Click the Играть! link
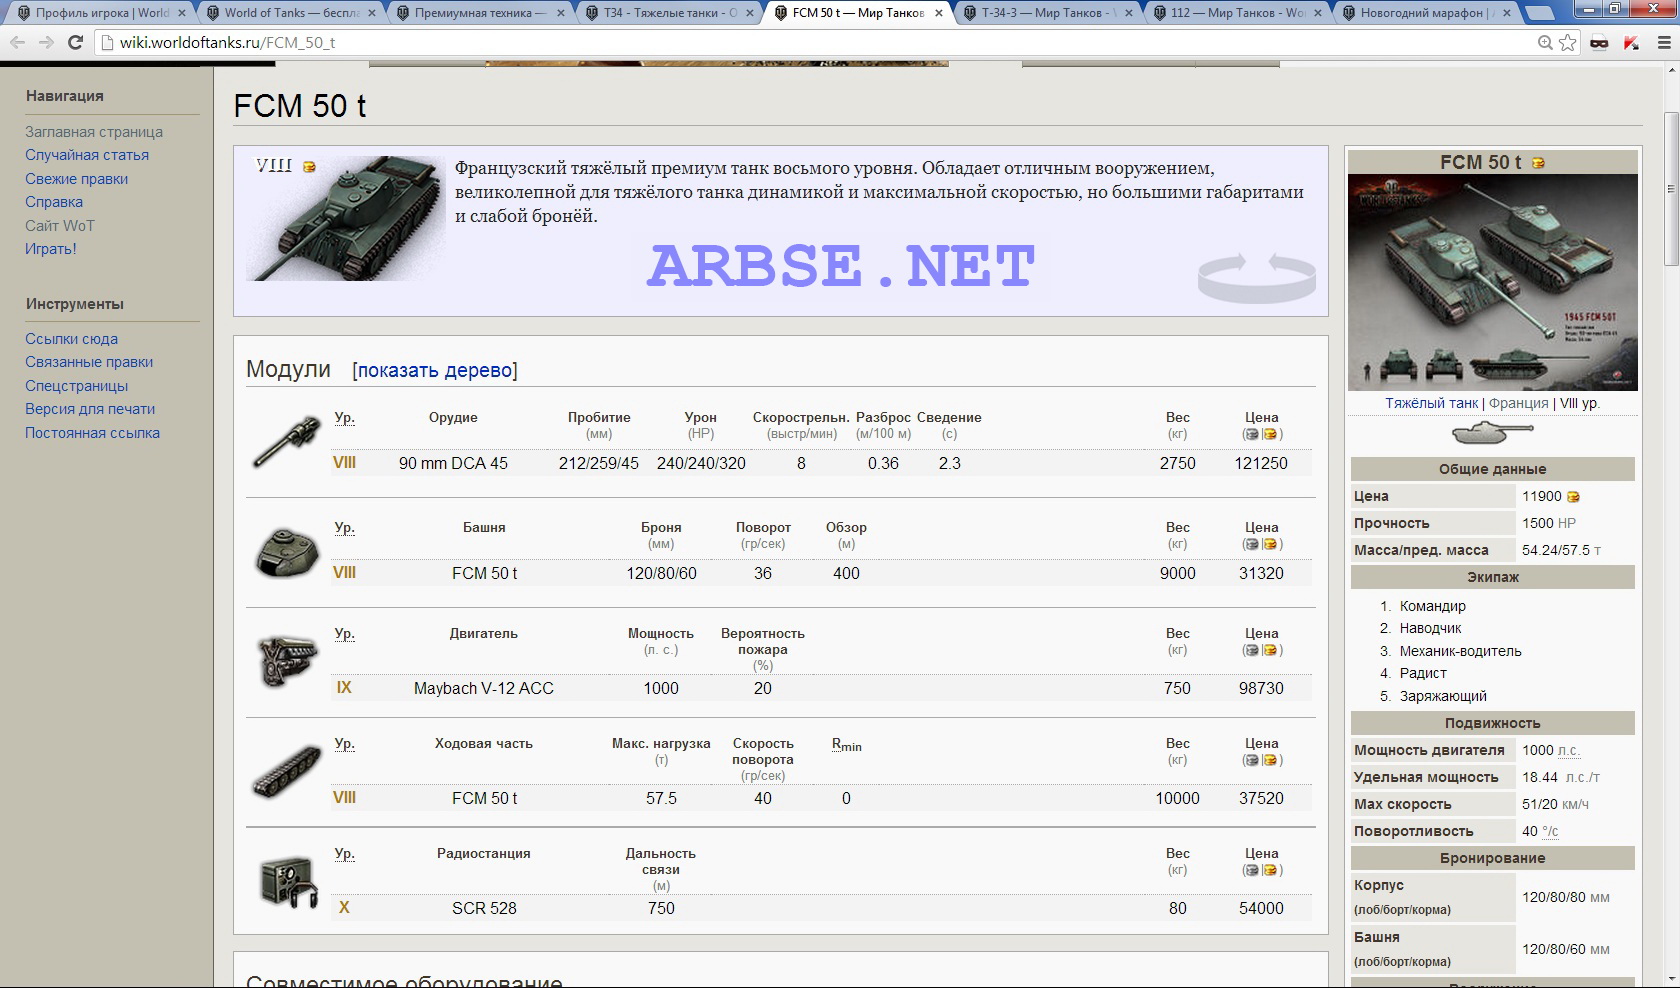1680x988 pixels. [51, 249]
